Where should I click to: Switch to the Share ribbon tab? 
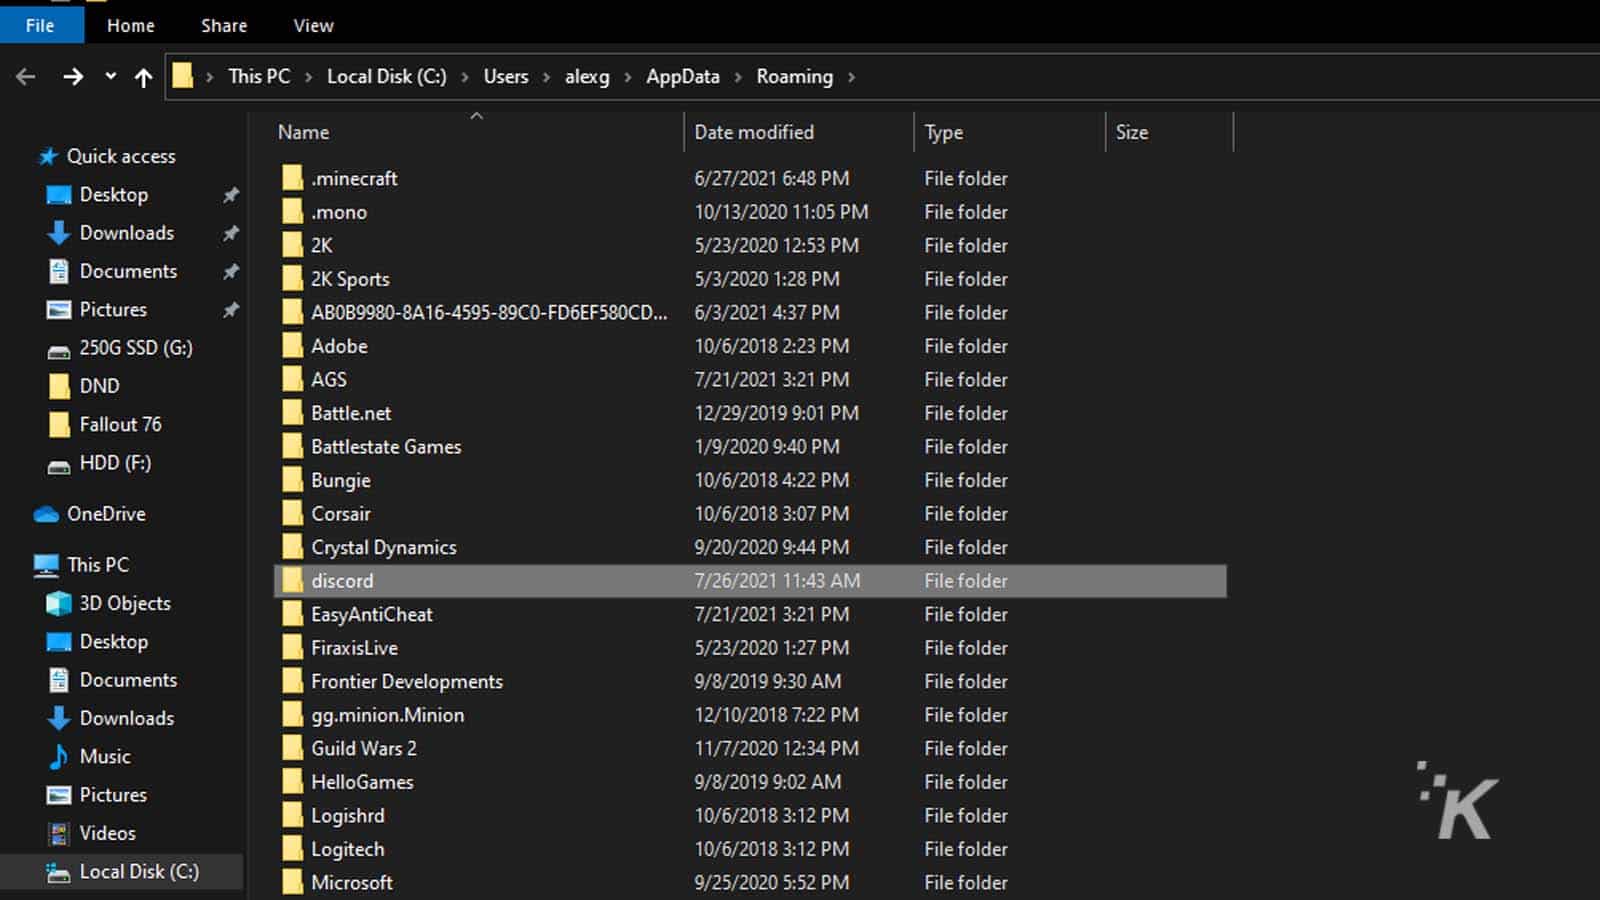click(224, 25)
